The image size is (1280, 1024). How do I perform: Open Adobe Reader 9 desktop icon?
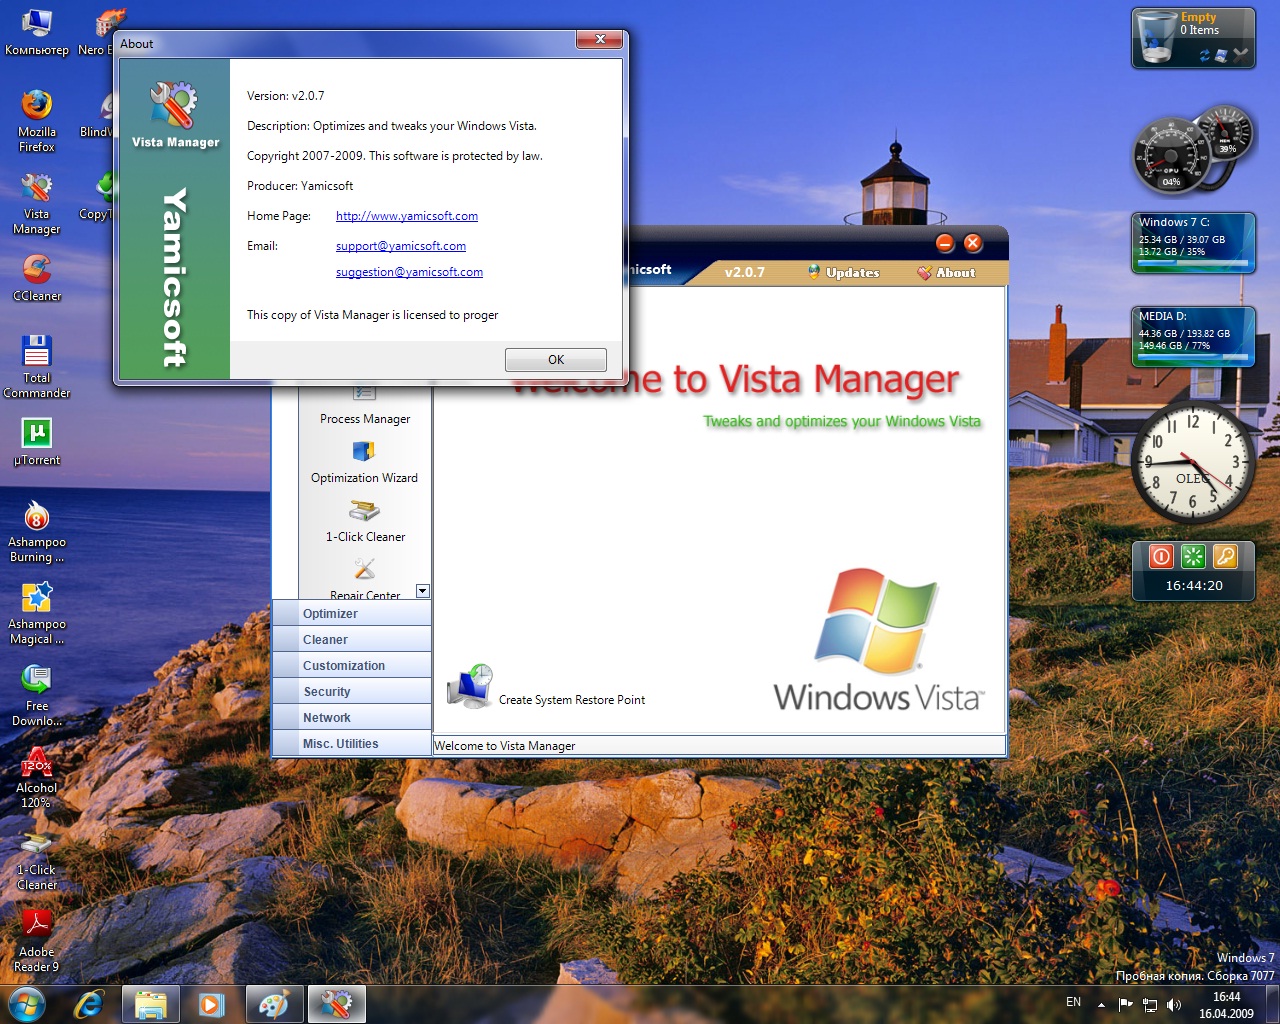tap(37, 941)
